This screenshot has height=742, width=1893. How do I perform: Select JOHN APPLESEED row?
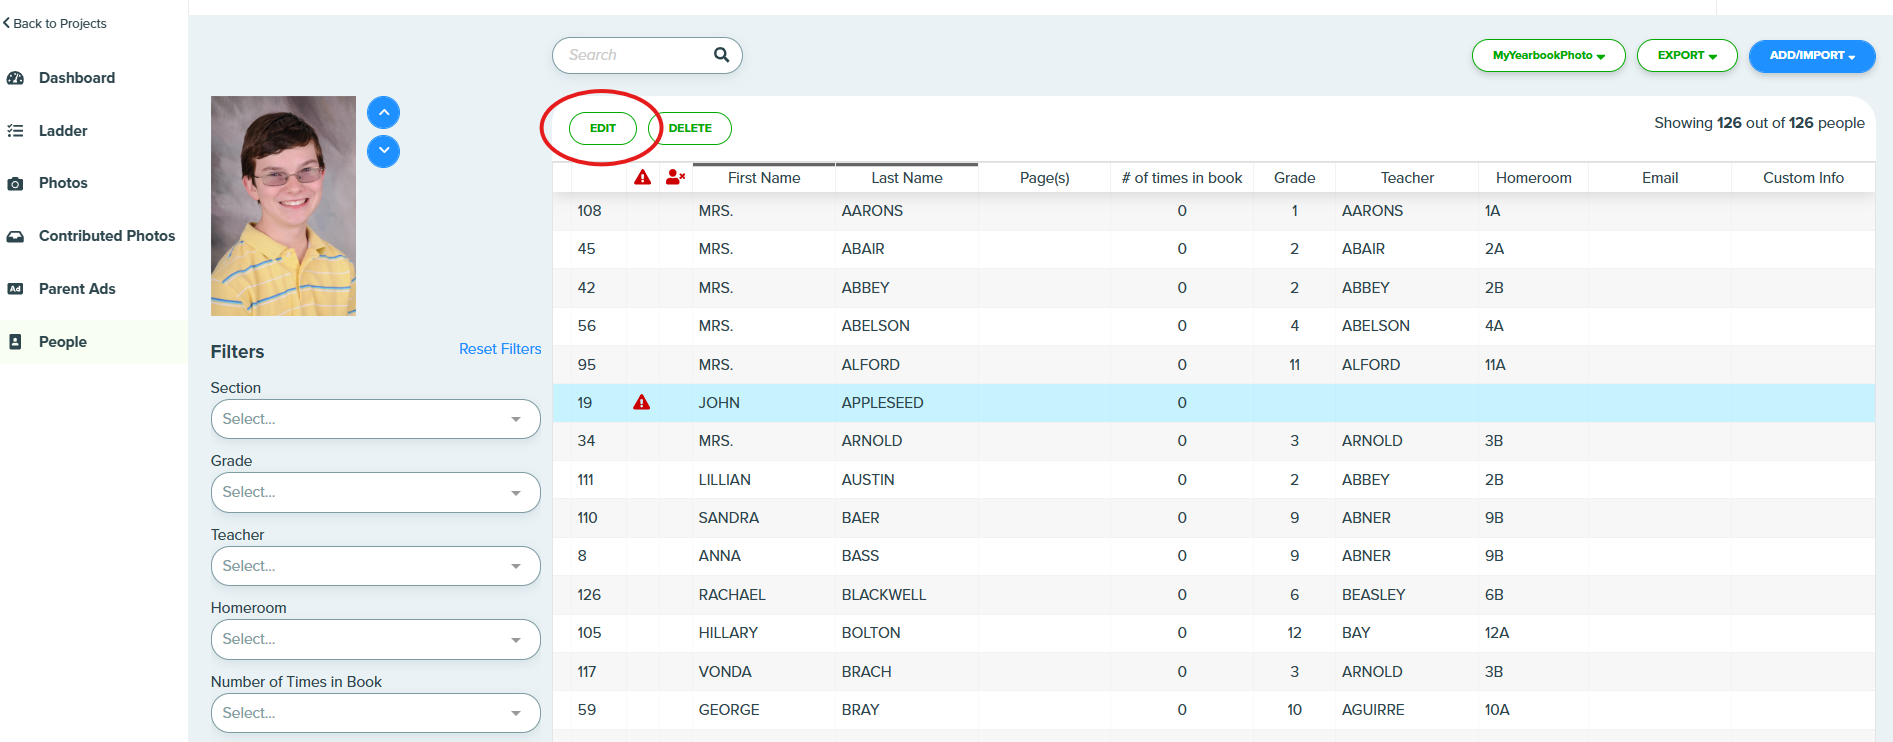[1213, 403]
